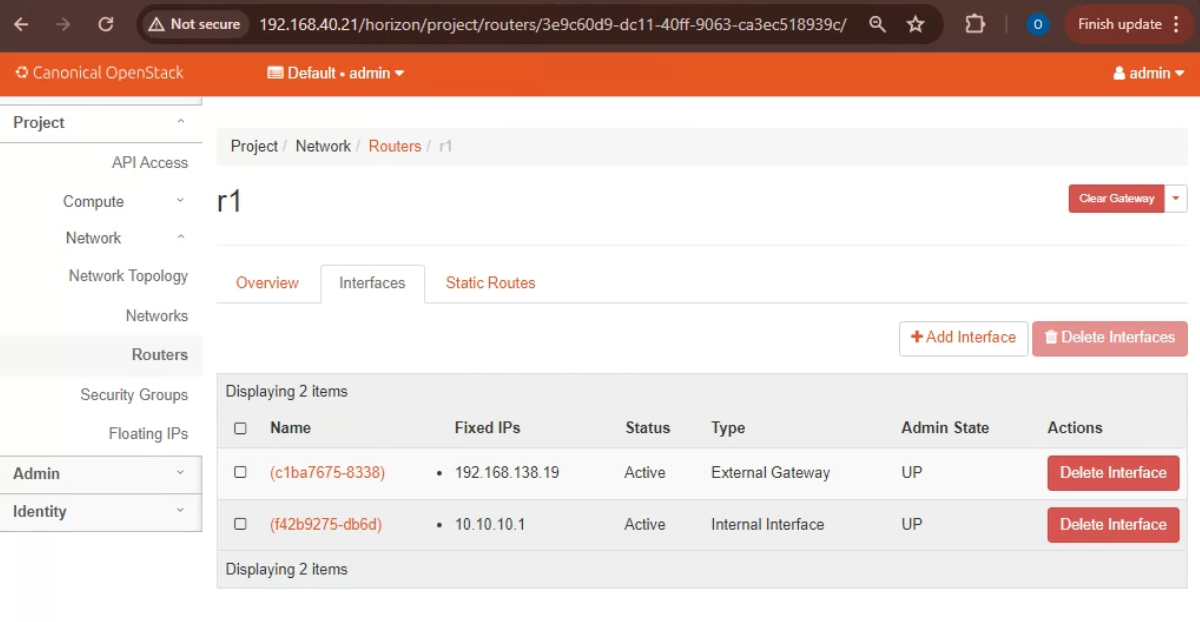The width and height of the screenshot is (1200, 622).
Task: Select the checkbox for interface c1ba7675-8338
Action: (240, 472)
